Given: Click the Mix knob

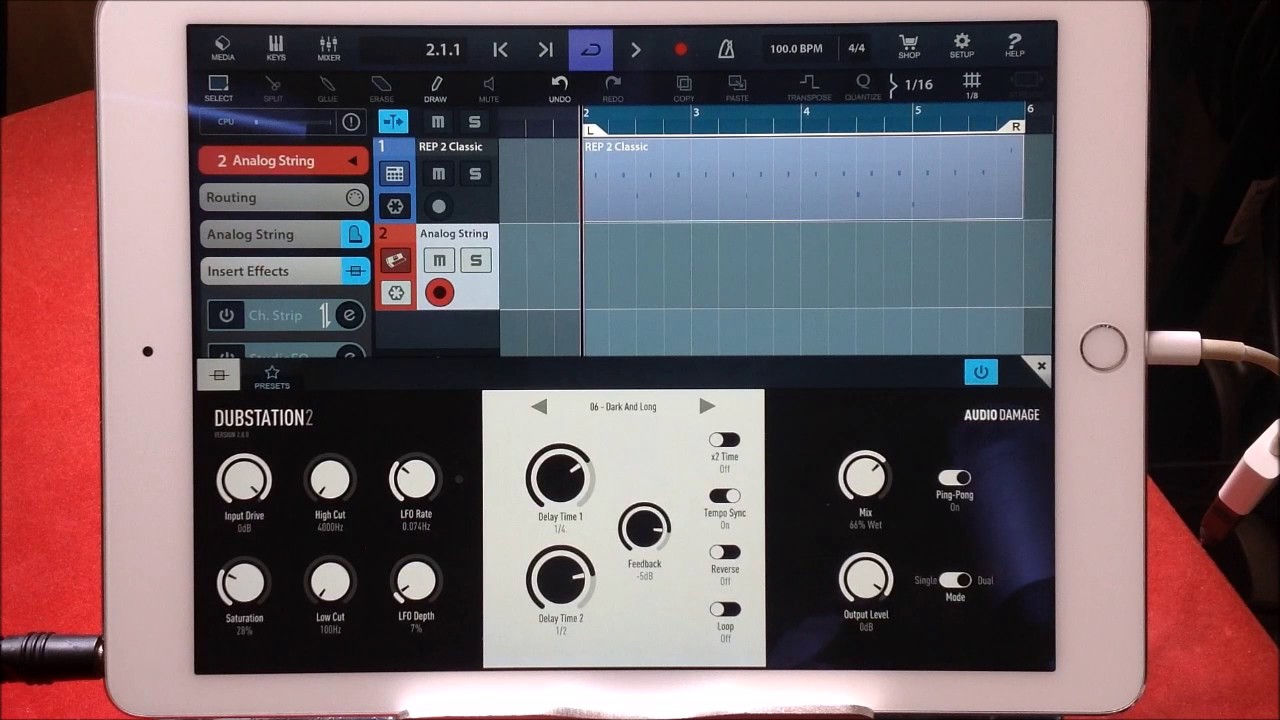Looking at the screenshot, I should coord(865,477).
